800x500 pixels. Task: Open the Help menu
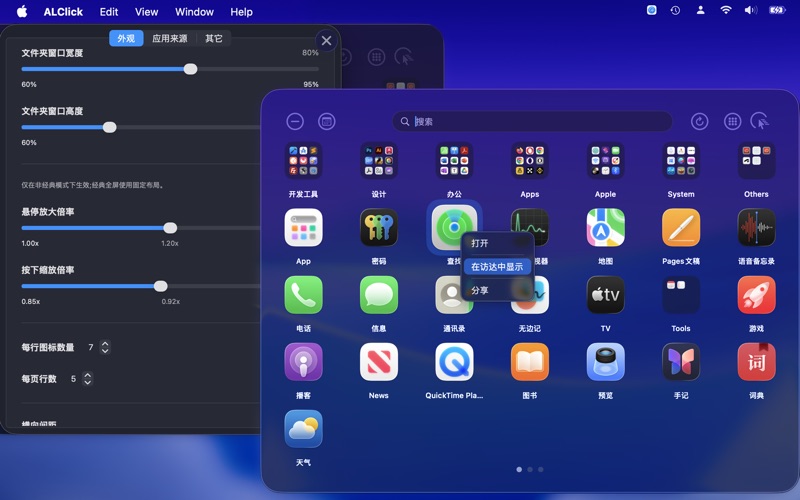tap(241, 12)
